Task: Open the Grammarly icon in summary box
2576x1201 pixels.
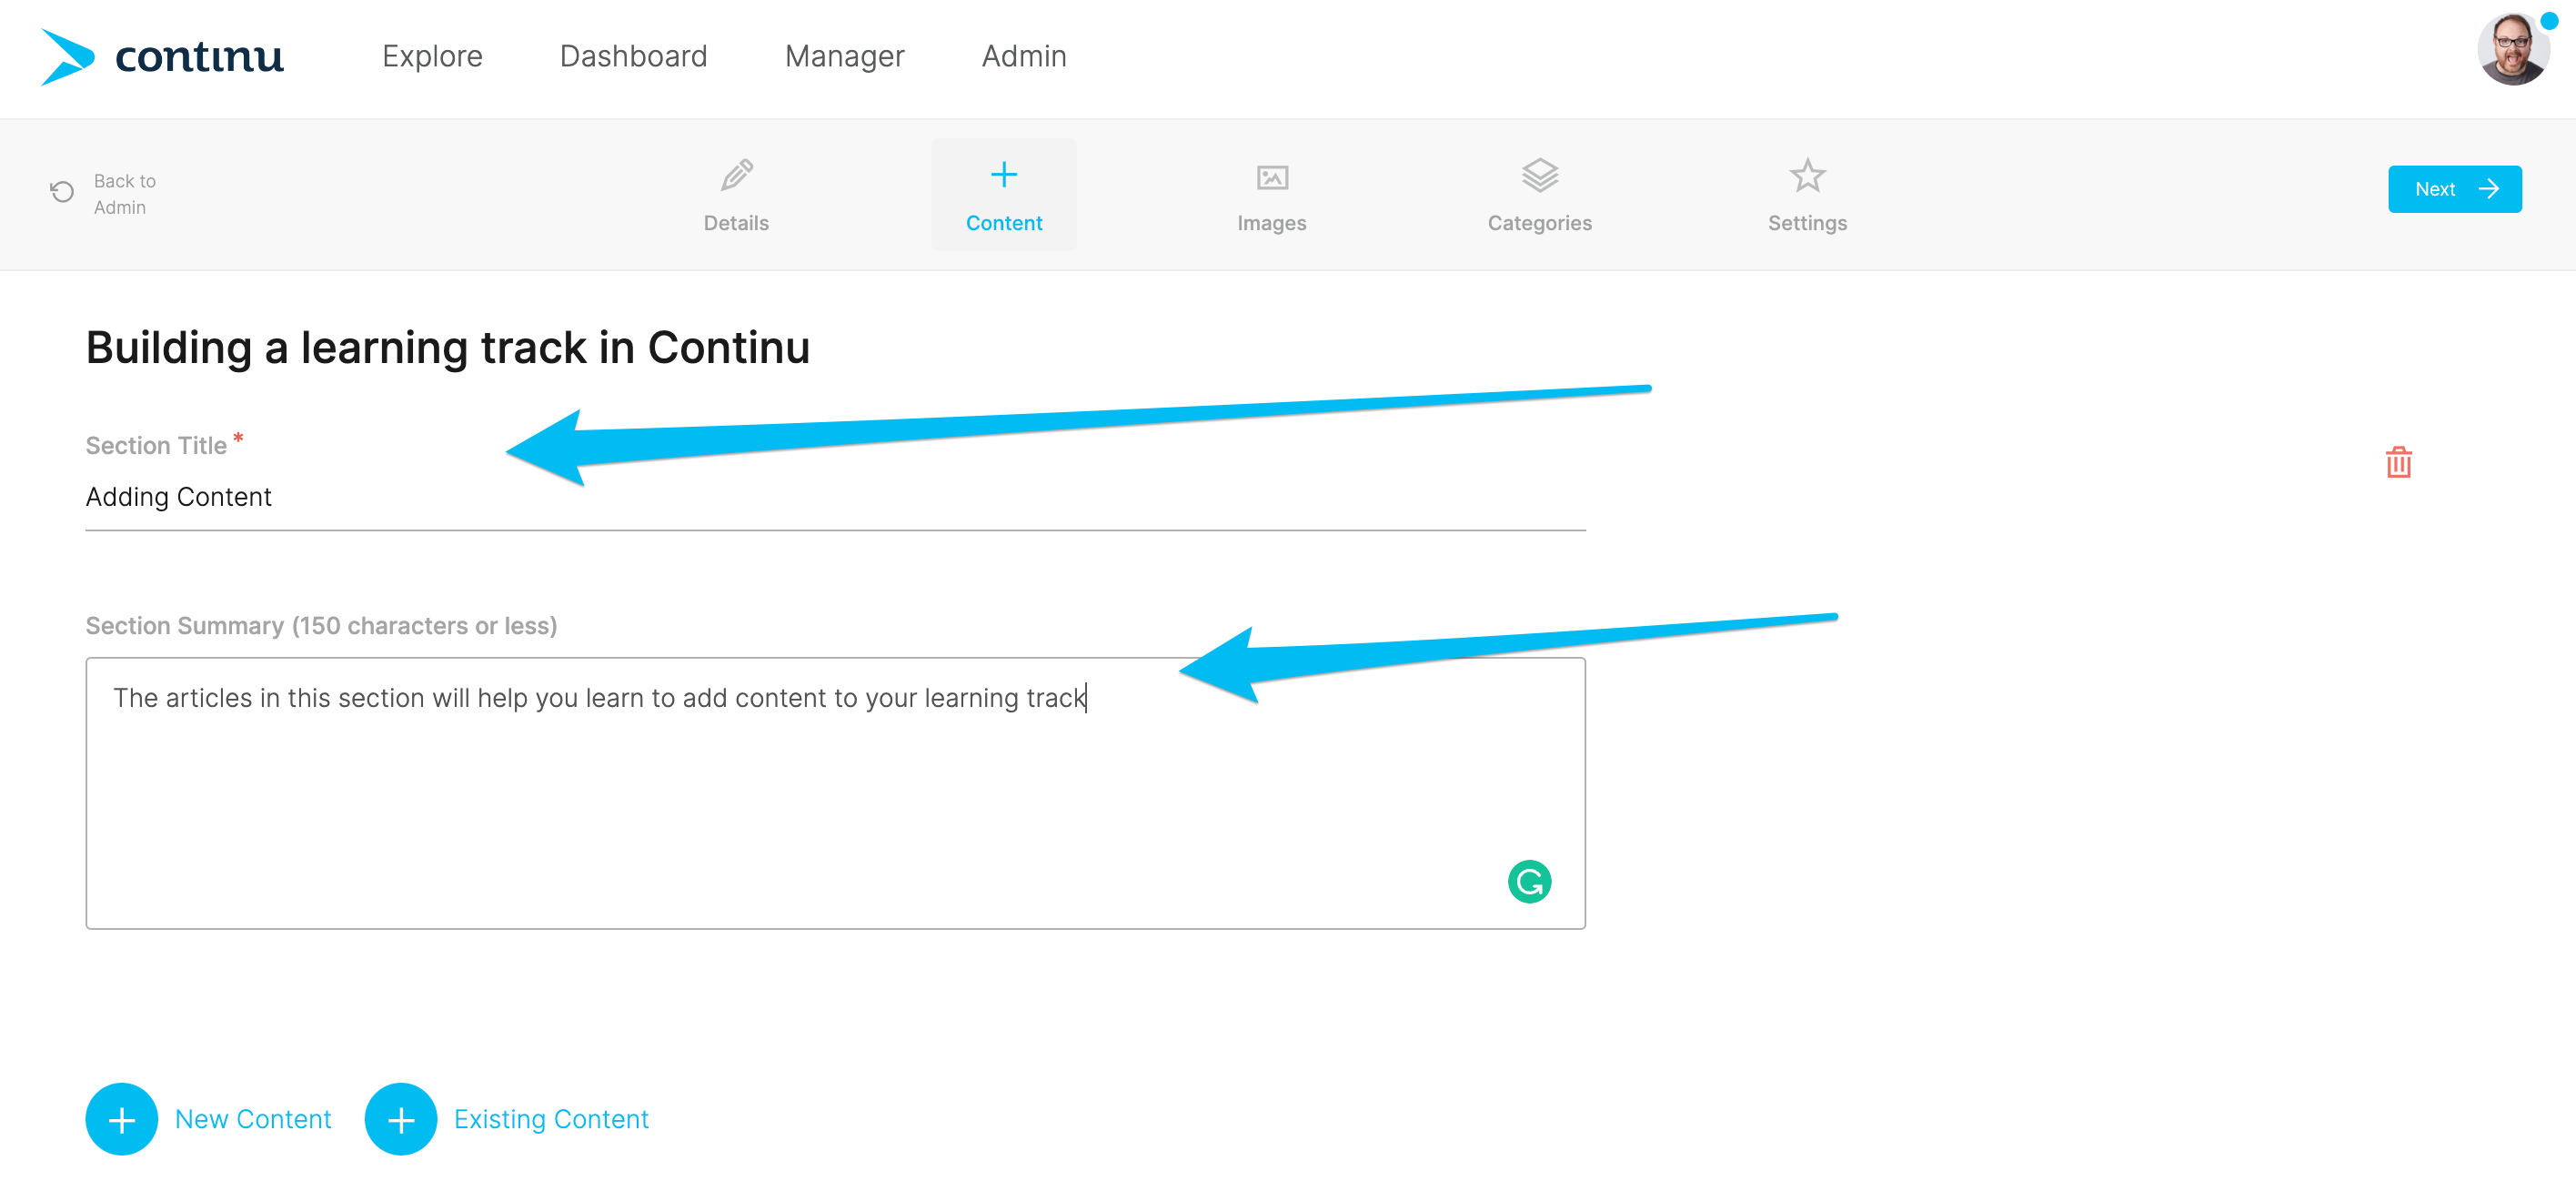Action: pyautogui.click(x=1528, y=881)
